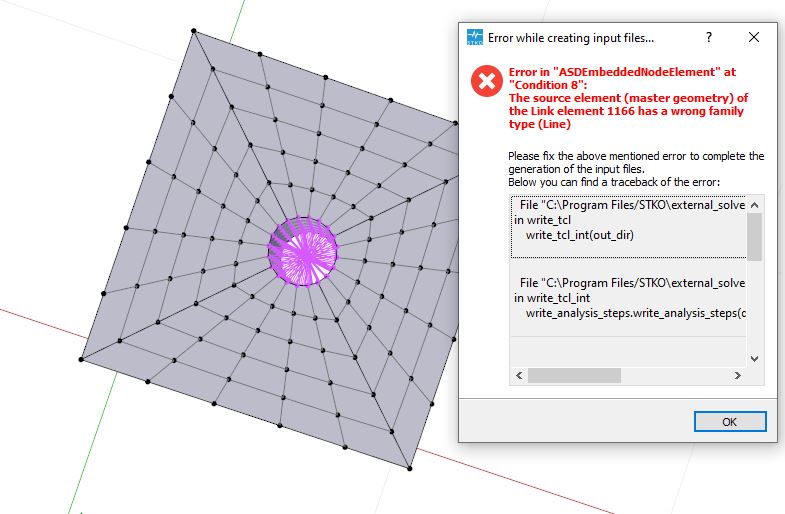
Task: Click OK in the error dialog
Action: point(729,421)
